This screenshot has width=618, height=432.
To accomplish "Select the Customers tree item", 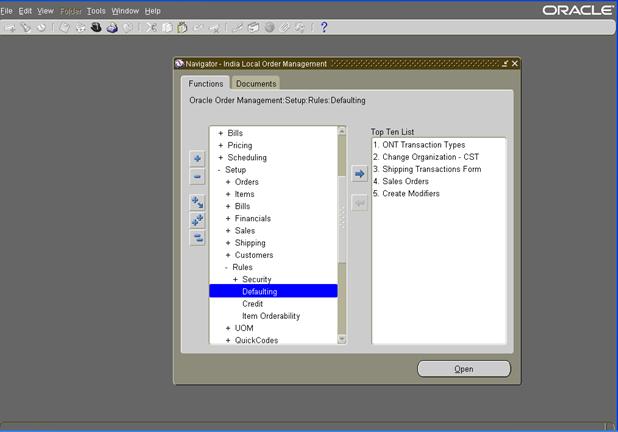I will click(254, 255).
